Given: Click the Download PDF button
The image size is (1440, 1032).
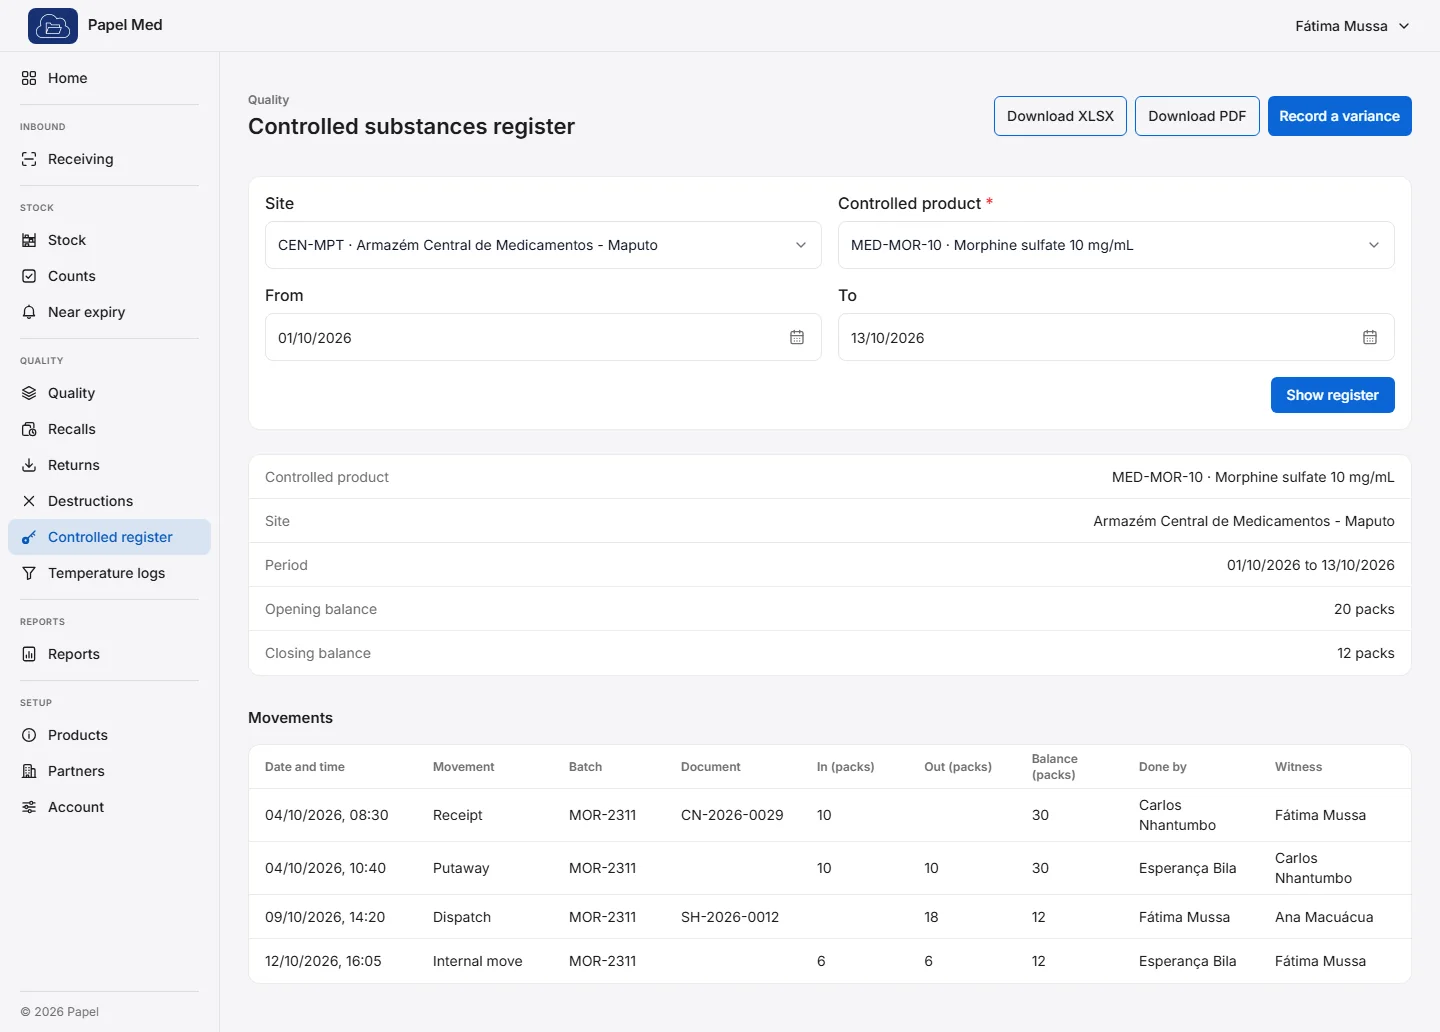Looking at the screenshot, I should point(1197,116).
